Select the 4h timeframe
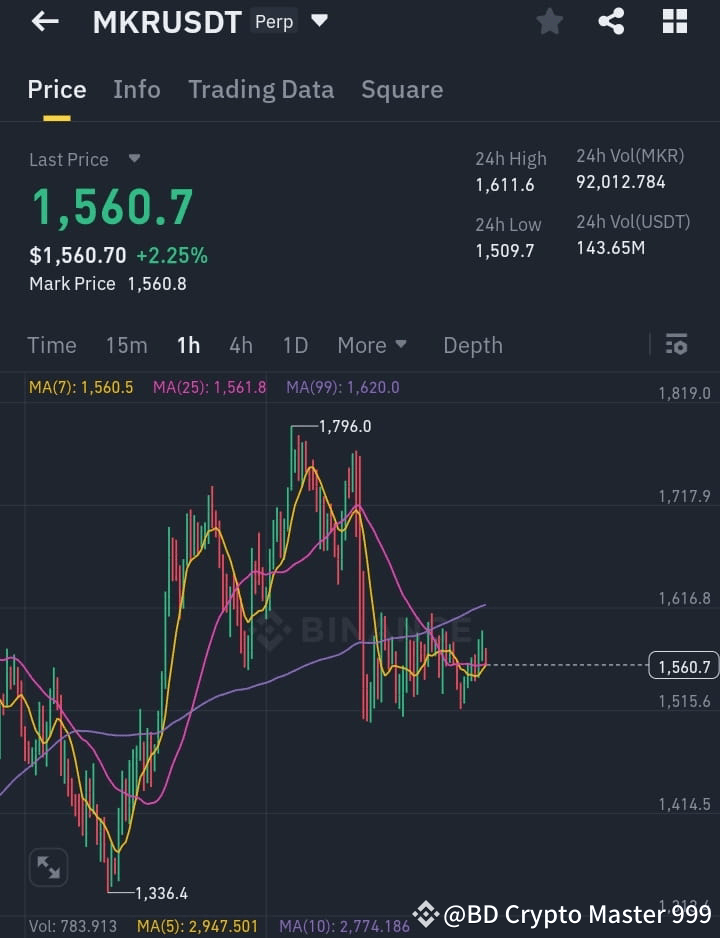The image size is (720, 938). (240, 345)
